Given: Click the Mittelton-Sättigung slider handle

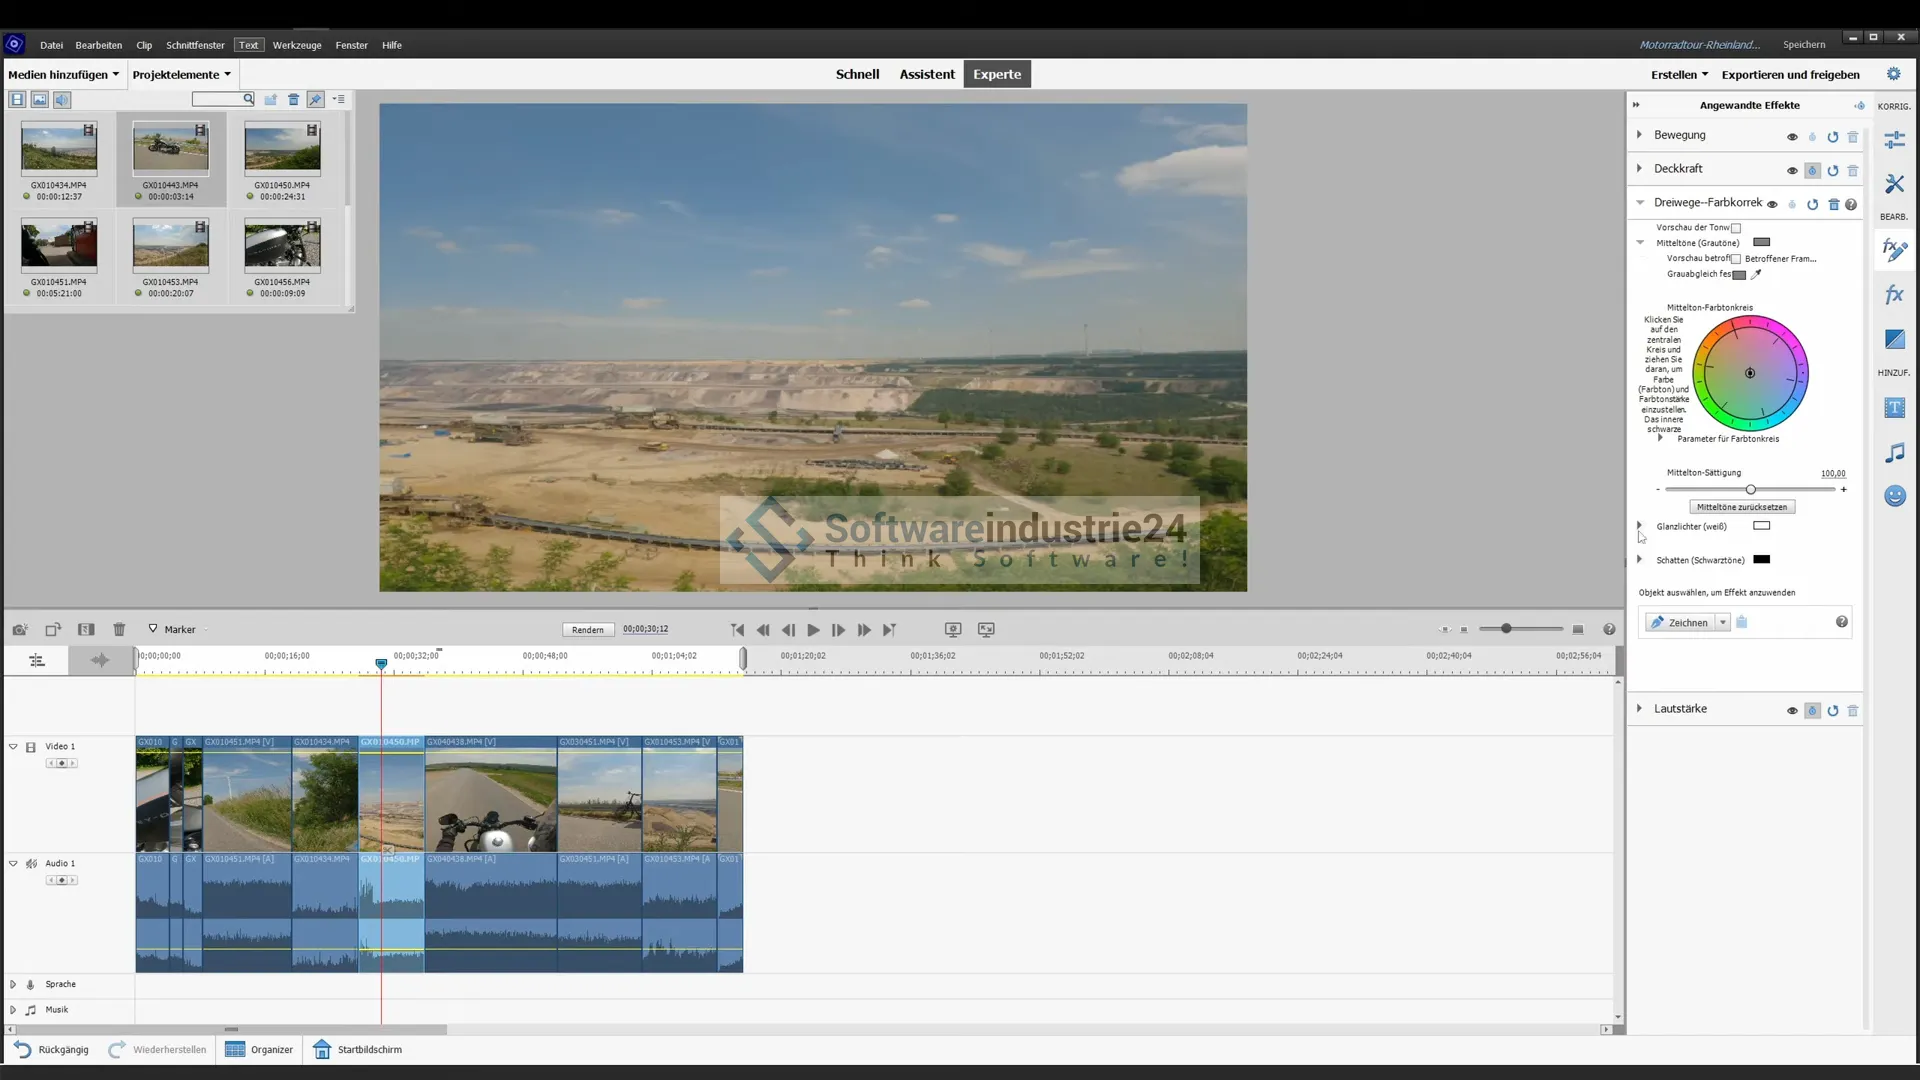Looking at the screenshot, I should [x=1750, y=490].
